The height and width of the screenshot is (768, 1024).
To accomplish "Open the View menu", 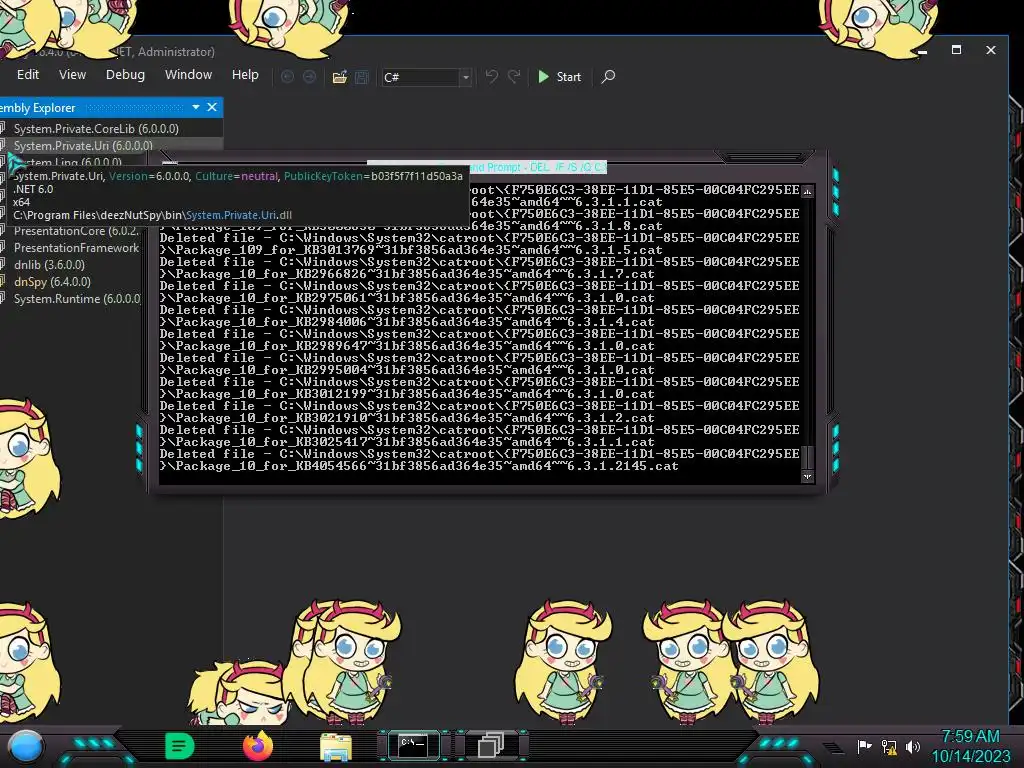I will (x=72, y=75).
